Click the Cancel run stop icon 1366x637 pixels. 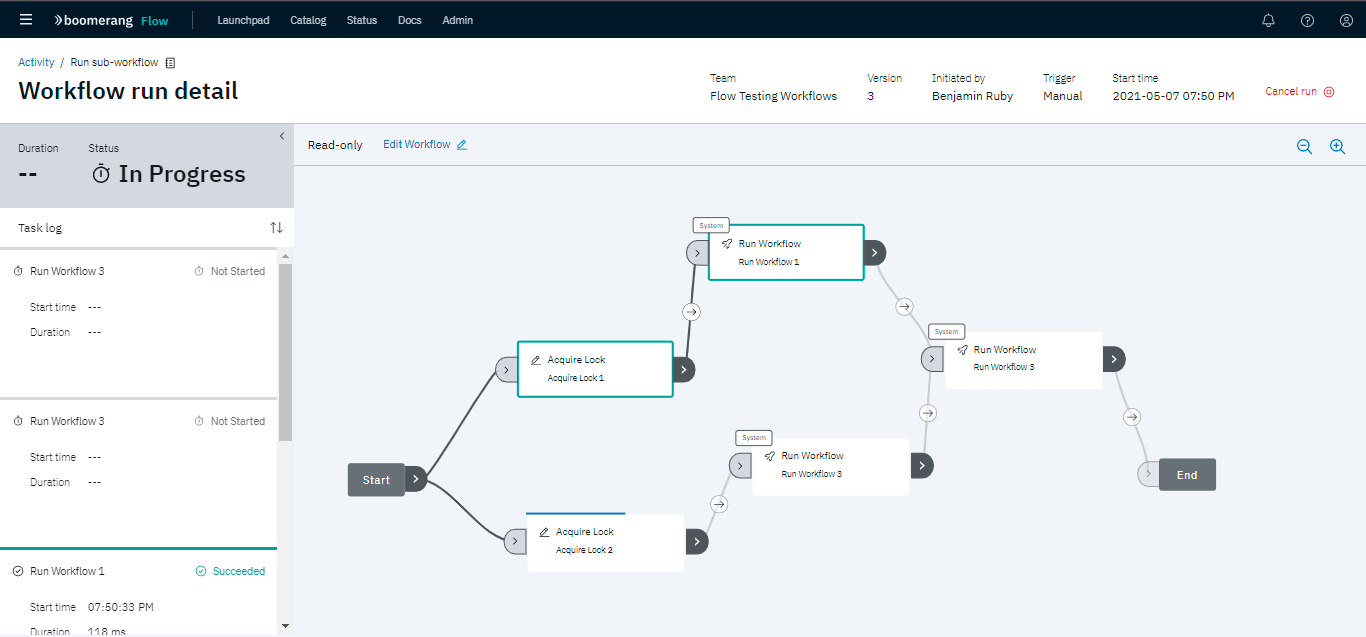1329,92
